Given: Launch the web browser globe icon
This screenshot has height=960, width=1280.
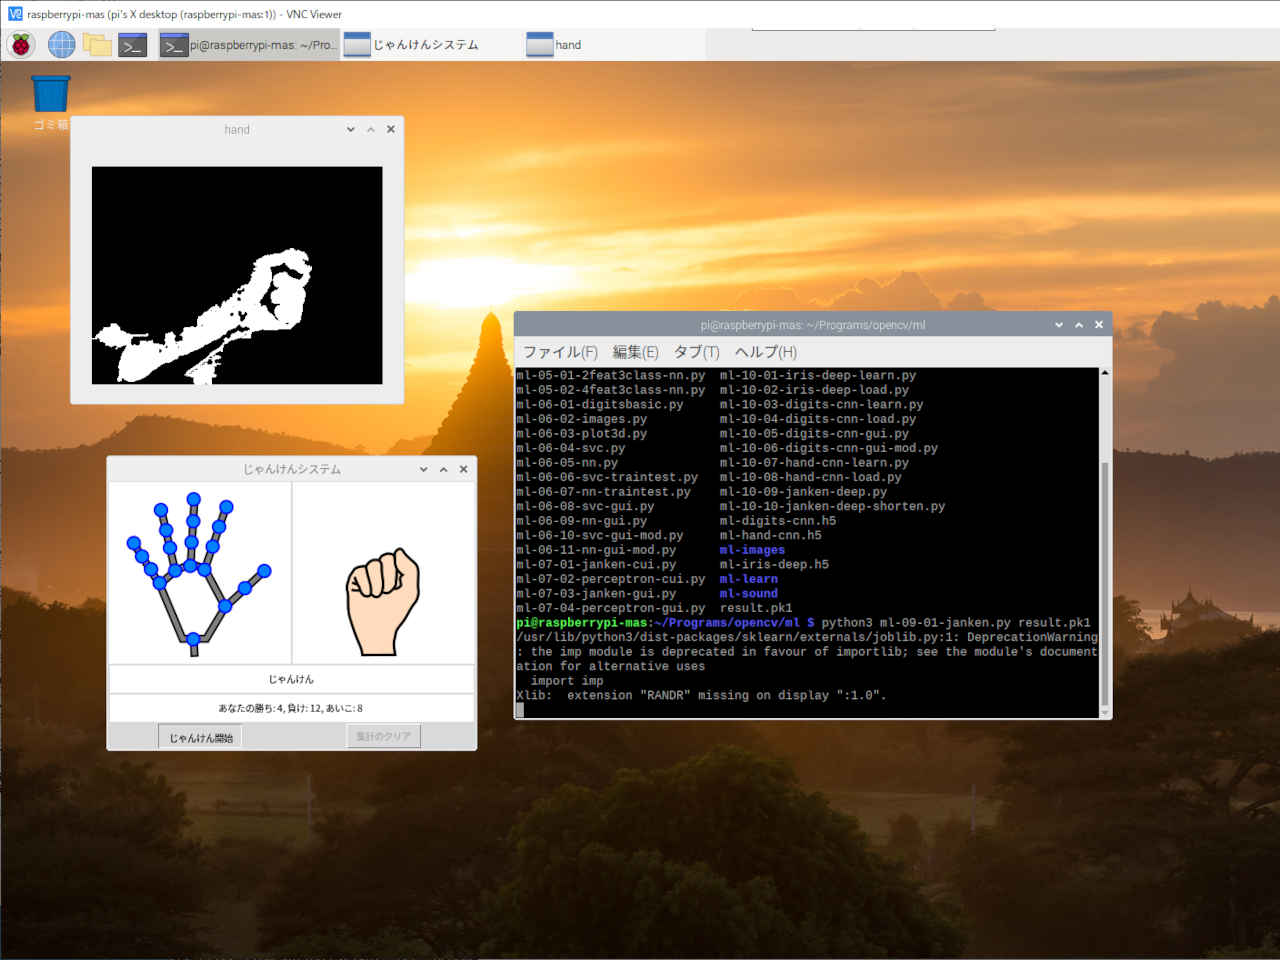Looking at the screenshot, I should tap(62, 44).
